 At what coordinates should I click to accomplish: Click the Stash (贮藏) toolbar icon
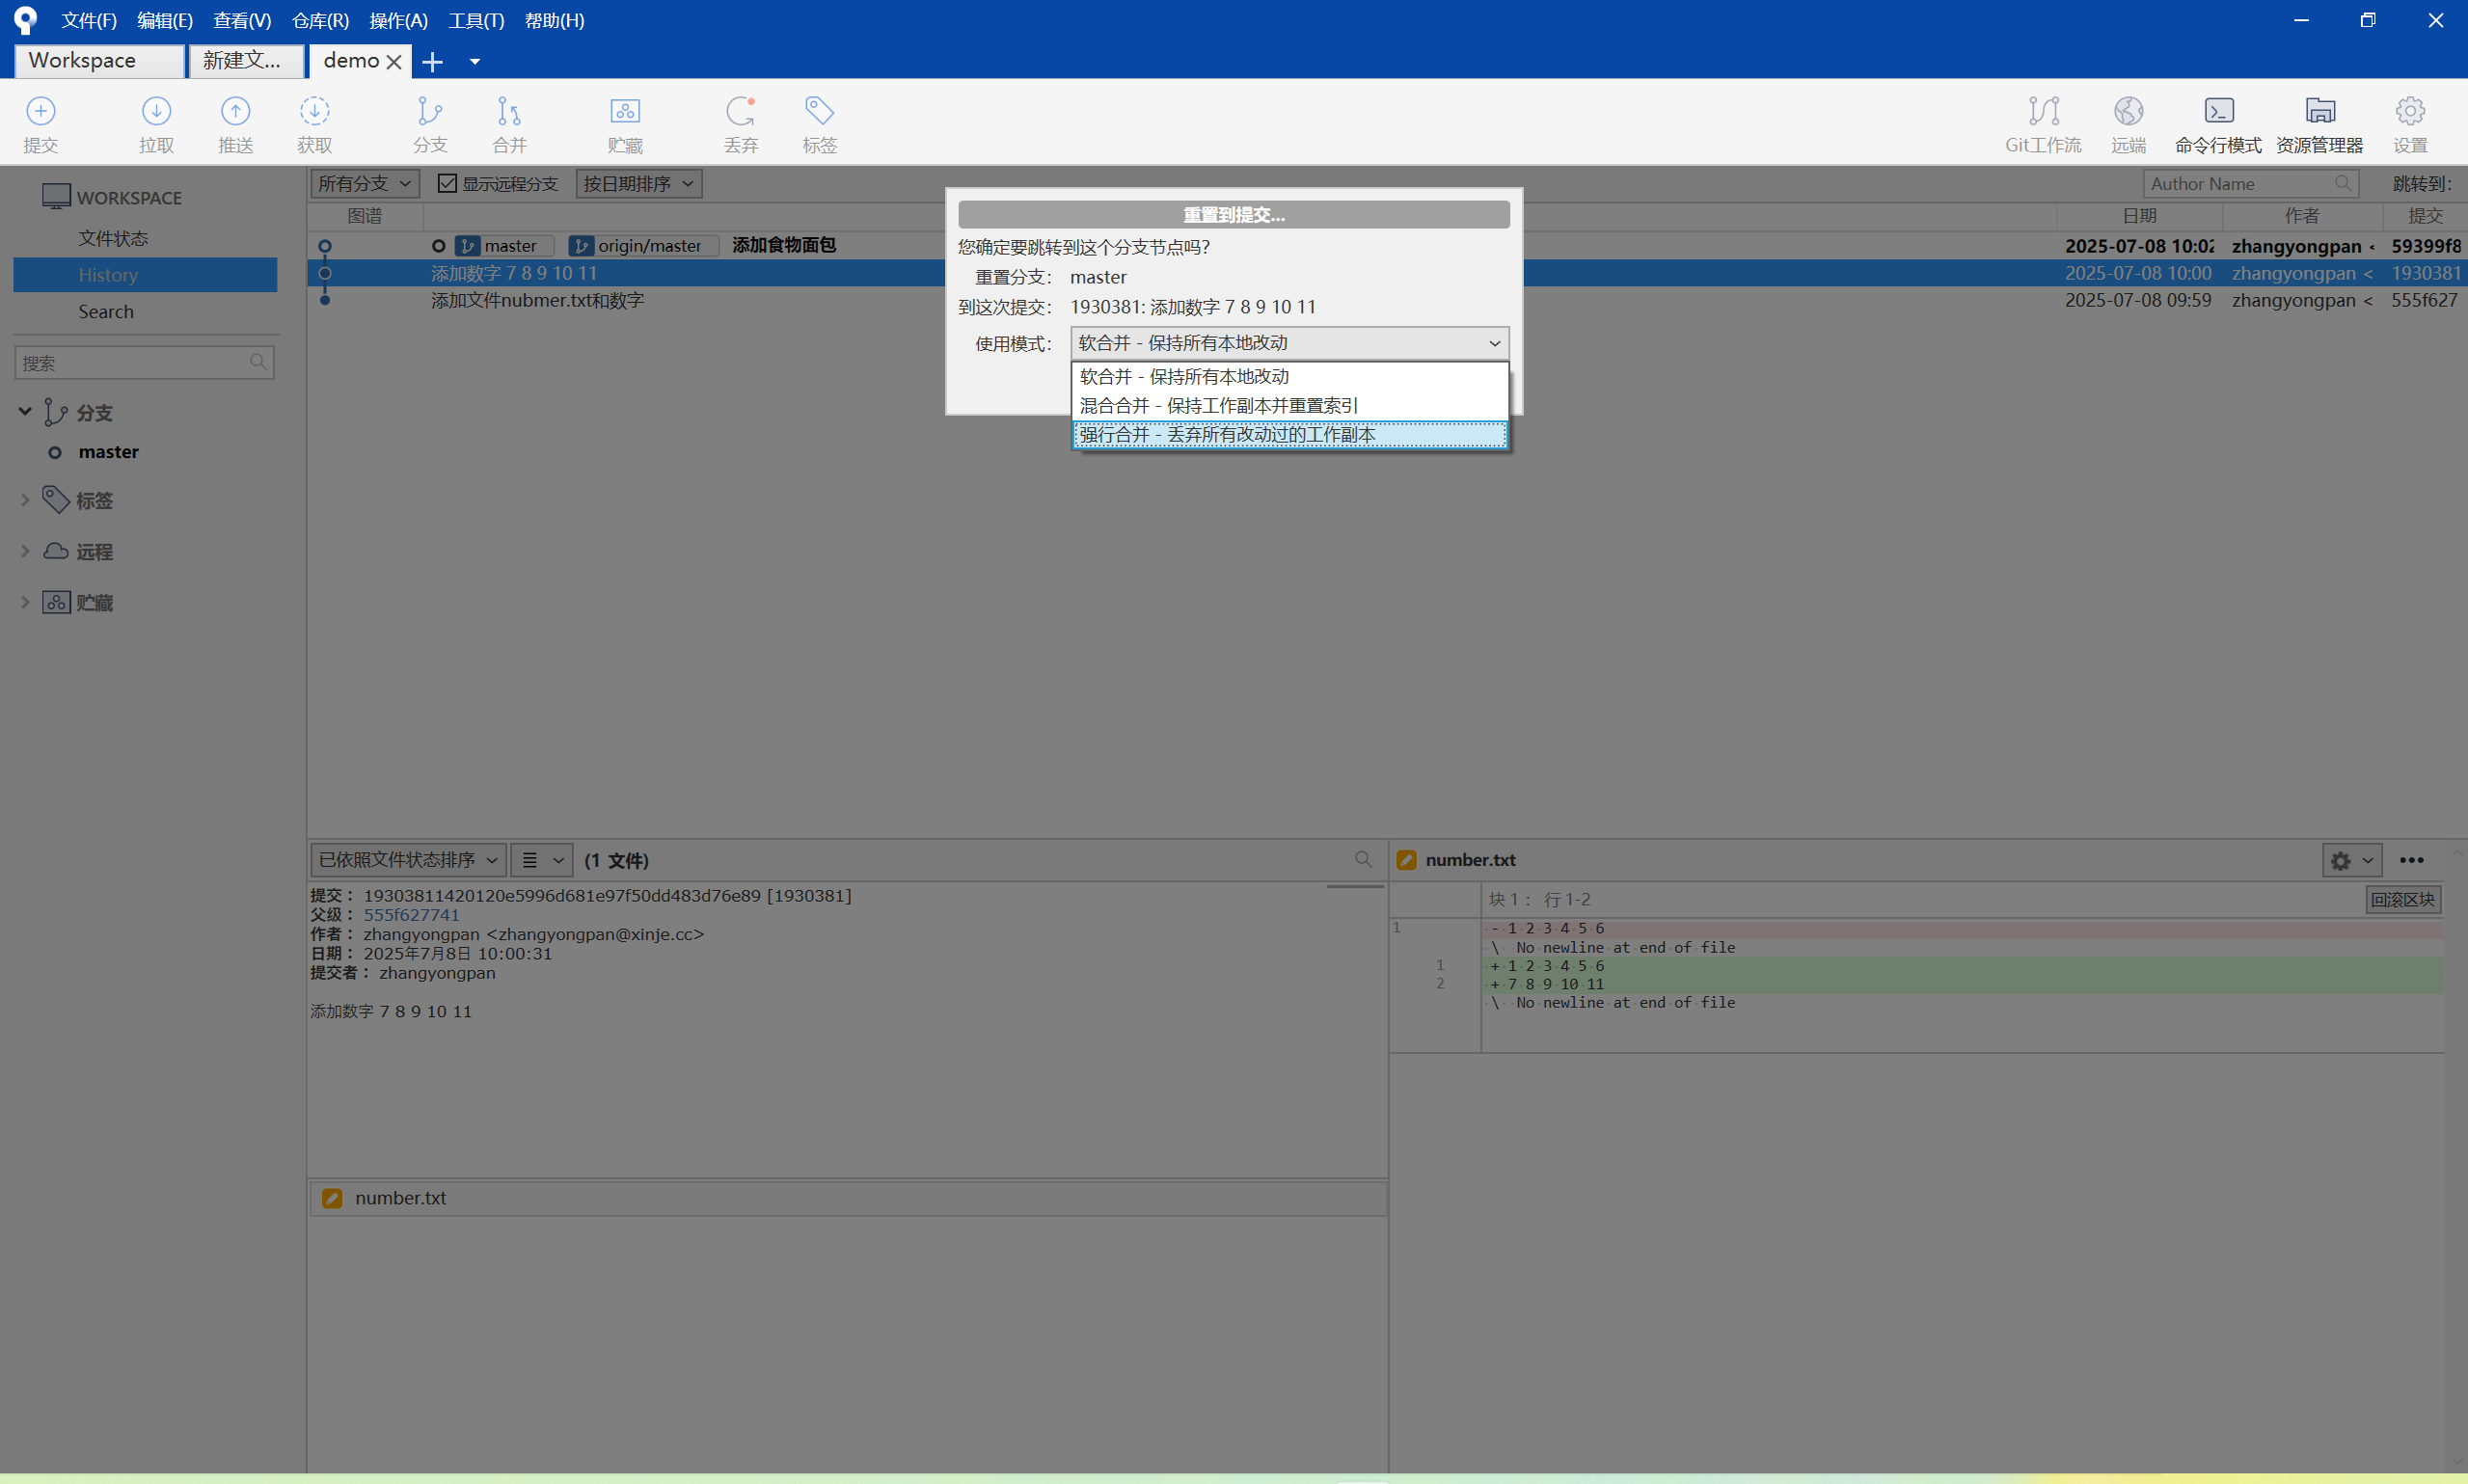(625, 110)
